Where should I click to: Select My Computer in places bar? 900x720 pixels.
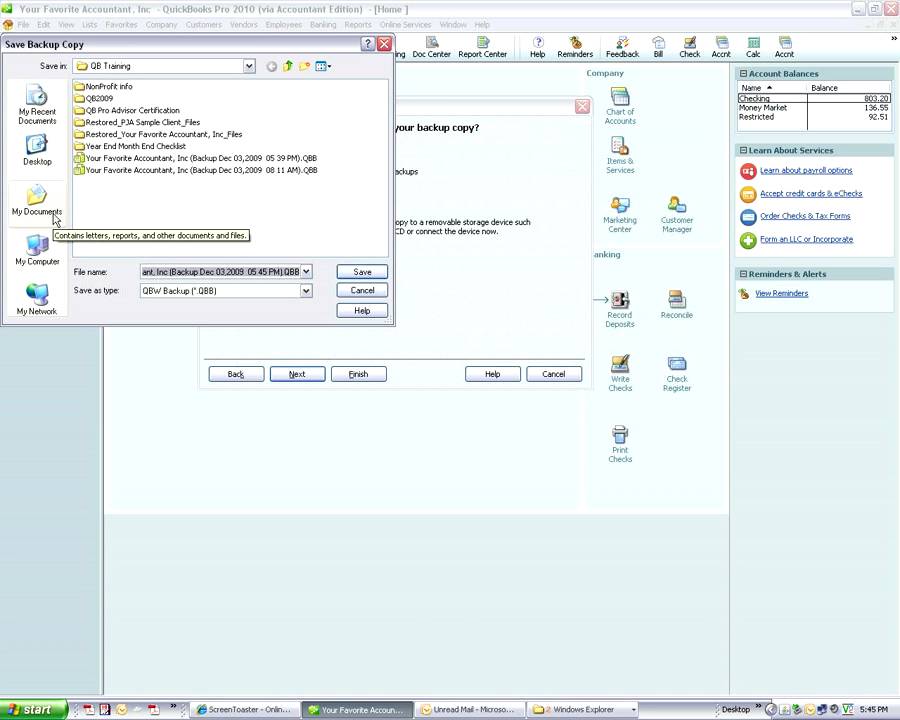pyautogui.click(x=37, y=250)
